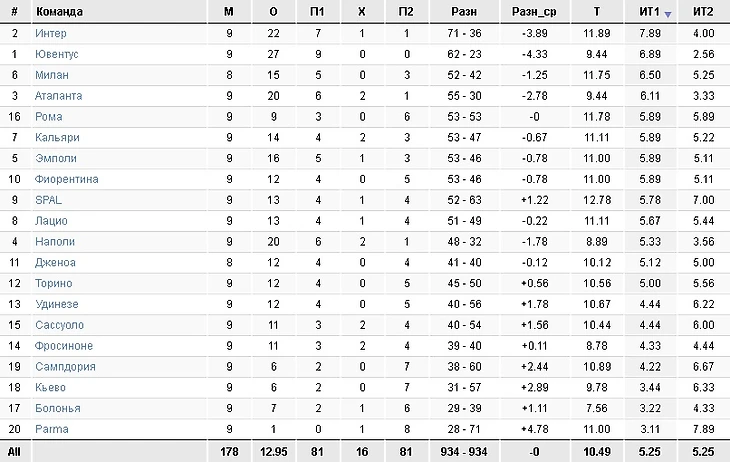Click the sort arrow icon next to ИТ1
This screenshot has width=730, height=462.
click(x=667, y=13)
